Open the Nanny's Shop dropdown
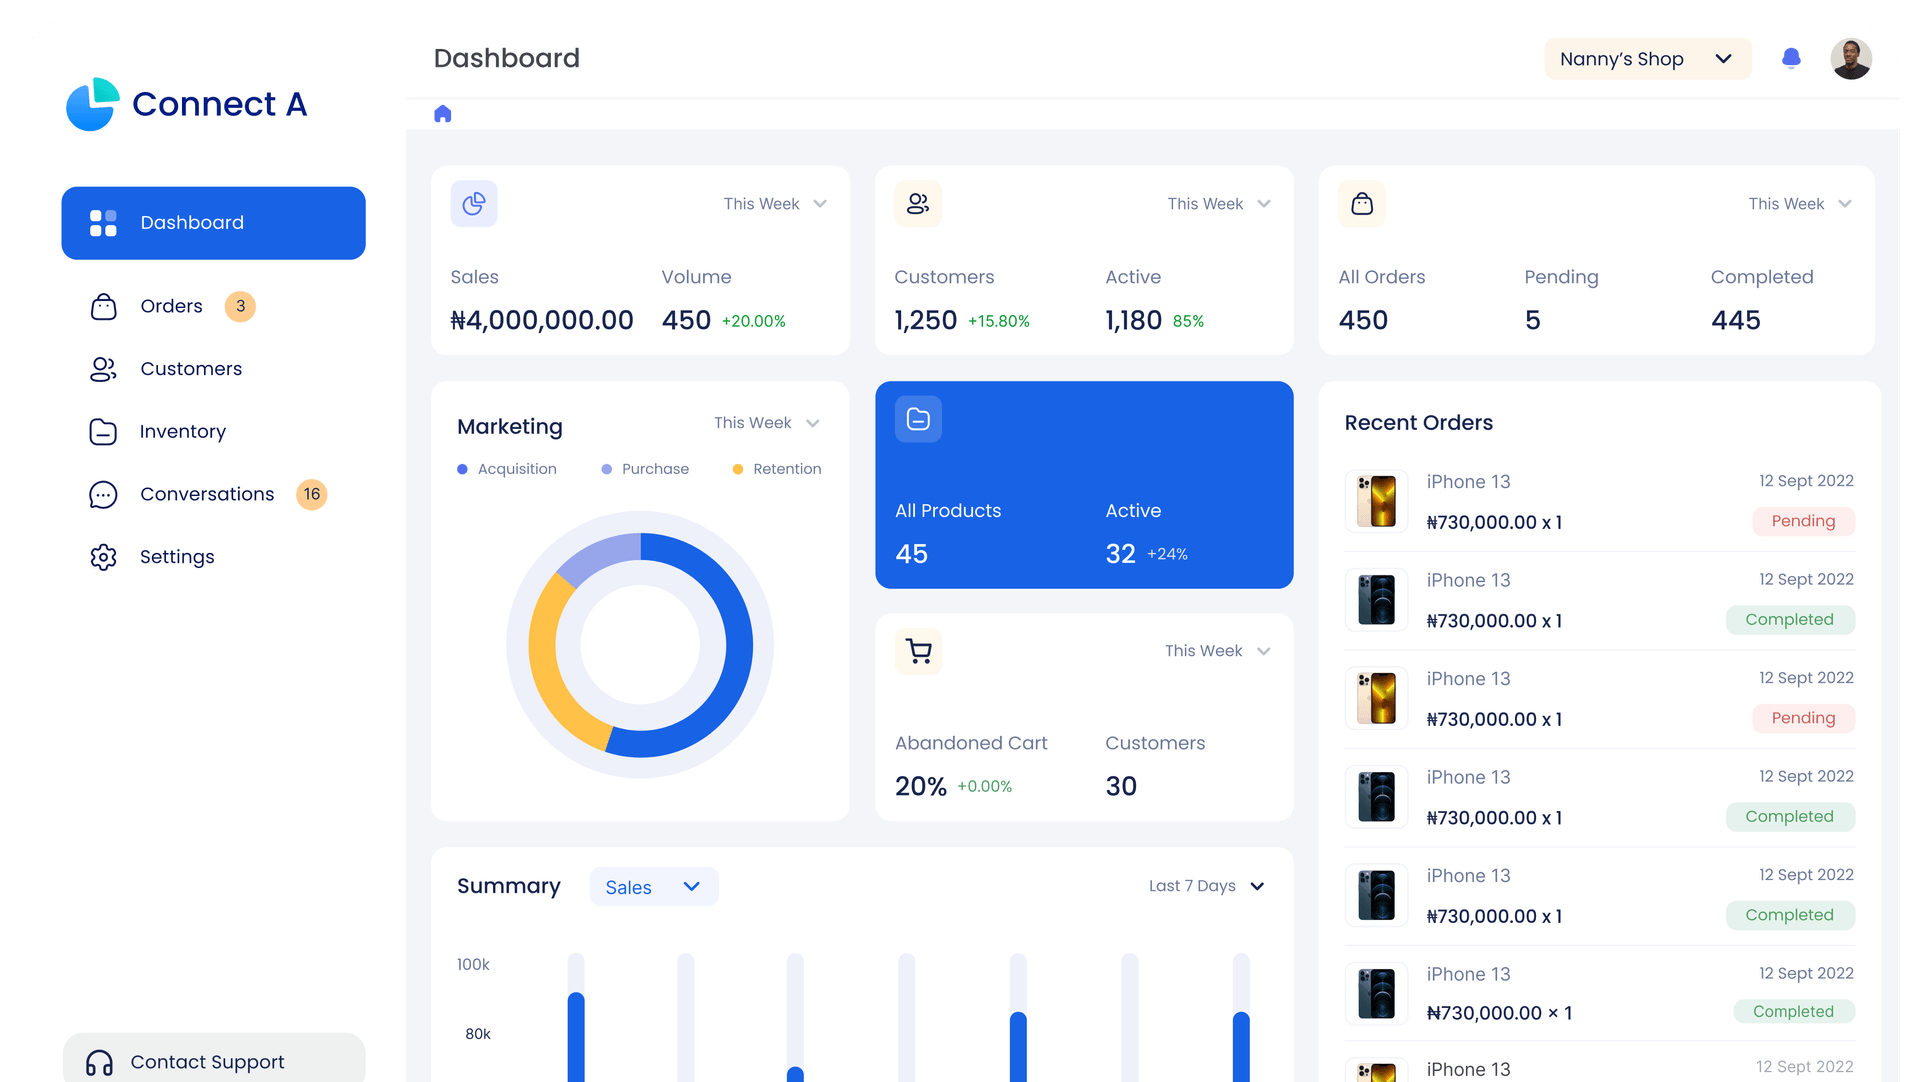1920x1082 pixels. [1647, 58]
